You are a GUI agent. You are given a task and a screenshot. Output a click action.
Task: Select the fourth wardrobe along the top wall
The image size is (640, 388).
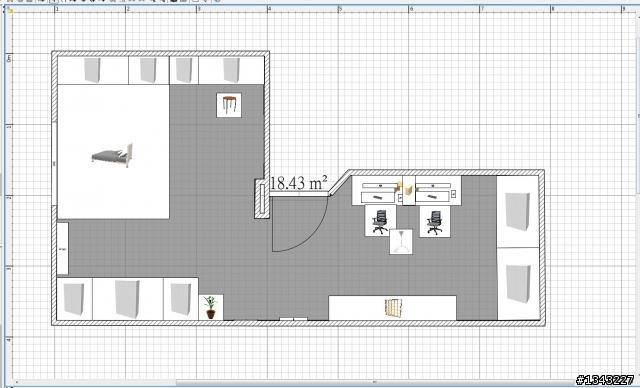click(x=231, y=70)
